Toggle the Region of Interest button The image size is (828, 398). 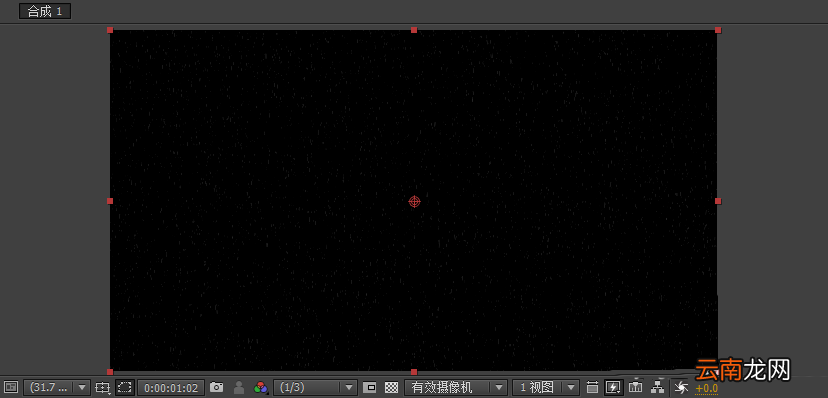[370, 387]
